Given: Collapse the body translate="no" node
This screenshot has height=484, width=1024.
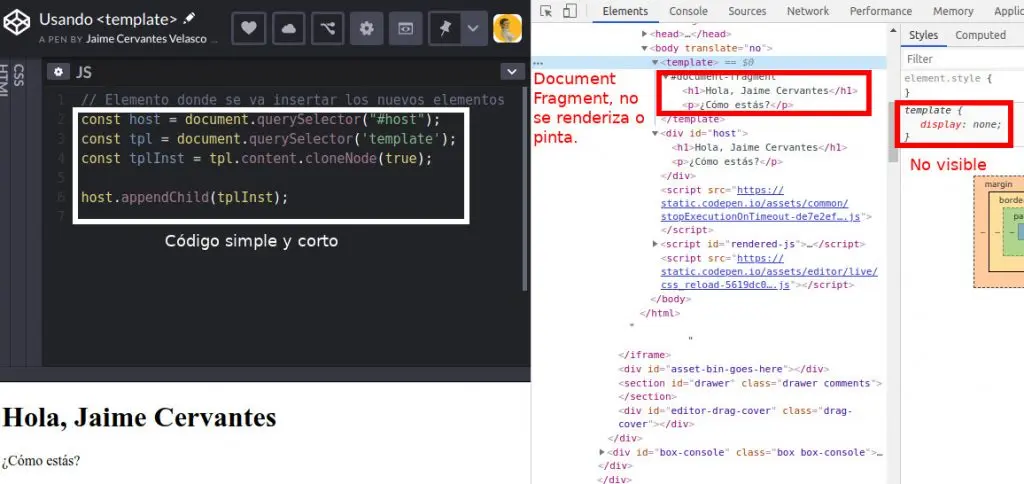Looking at the screenshot, I should (x=645, y=48).
